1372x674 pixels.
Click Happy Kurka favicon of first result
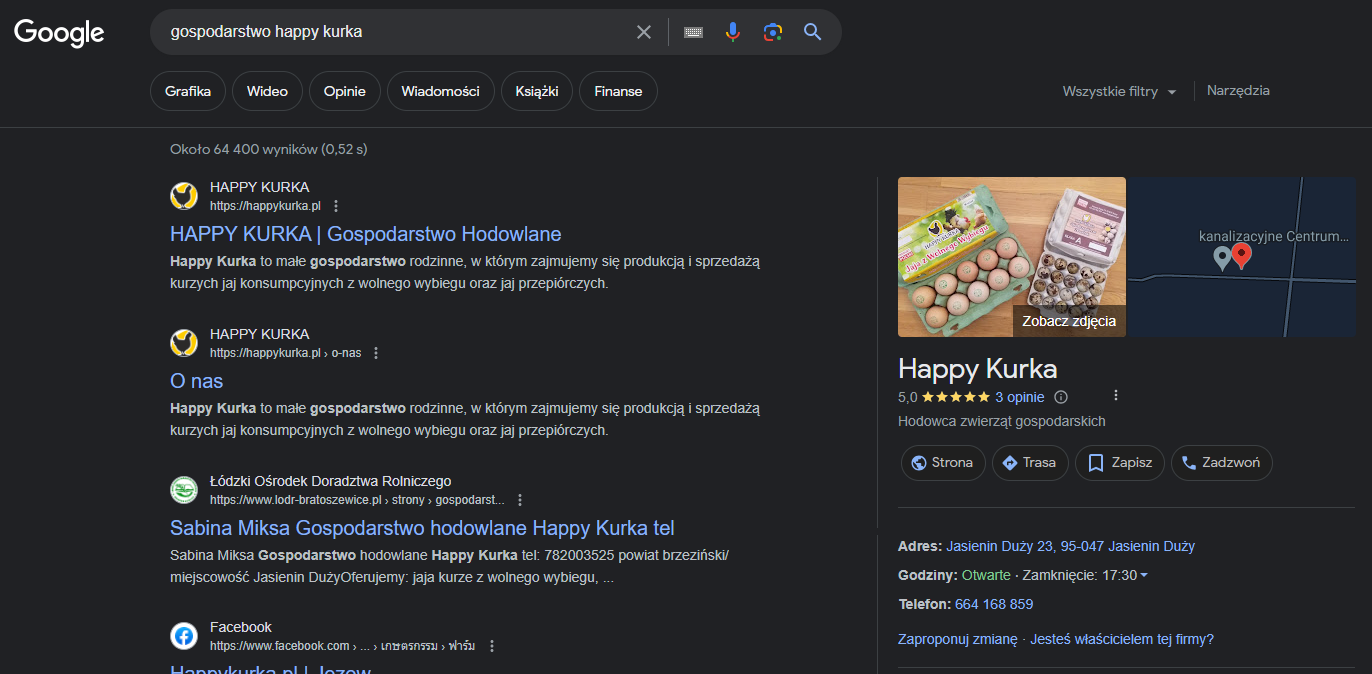coord(184,196)
